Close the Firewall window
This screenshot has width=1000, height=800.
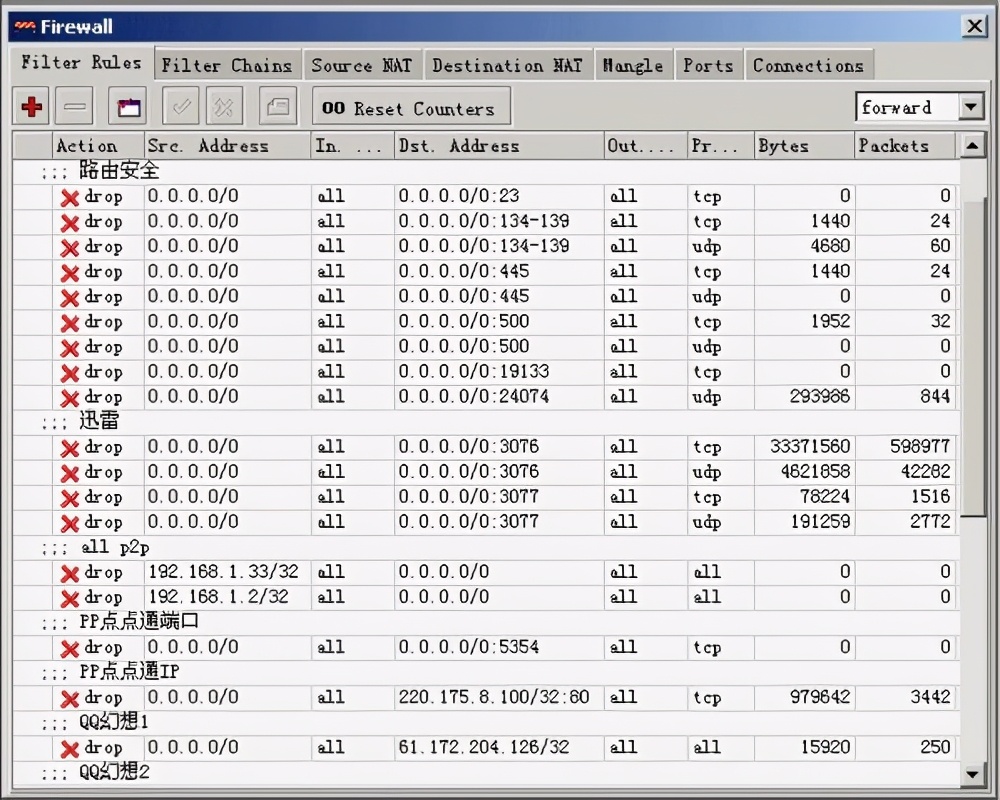(x=973, y=26)
